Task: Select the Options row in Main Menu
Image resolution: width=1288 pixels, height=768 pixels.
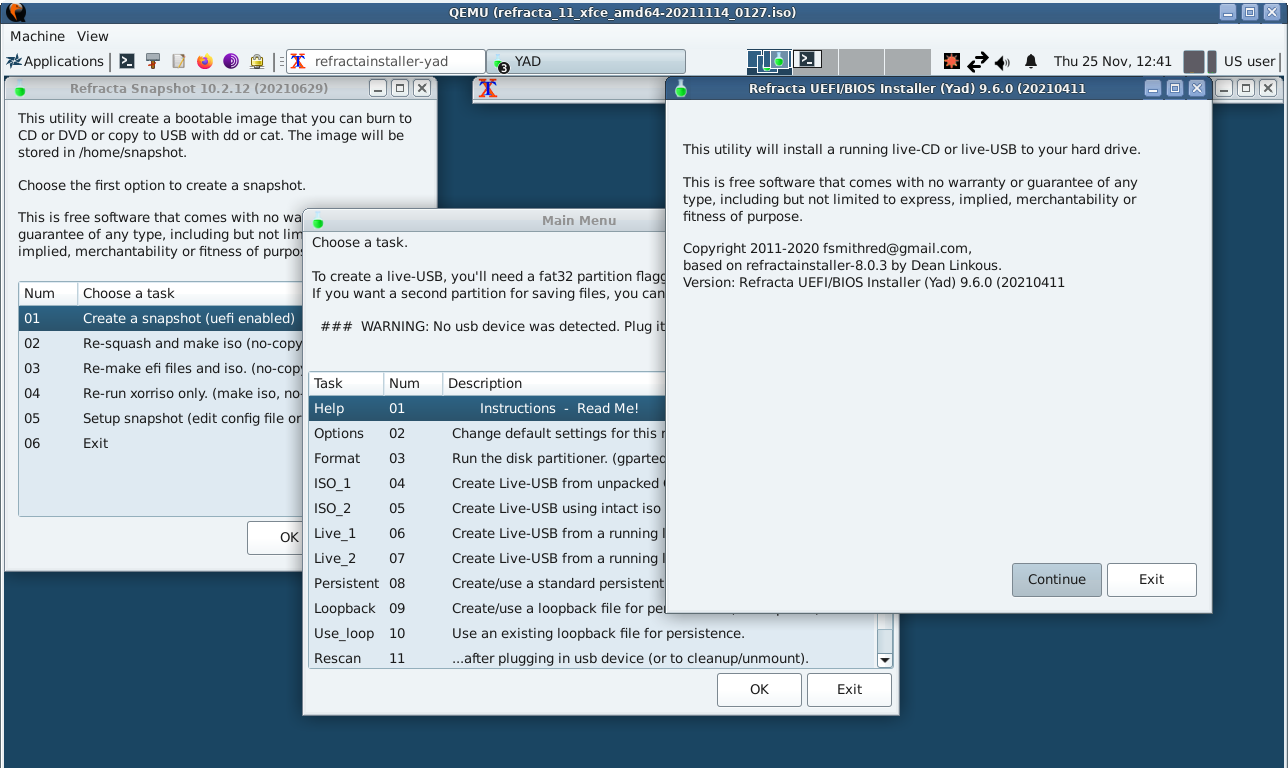Action: pos(487,433)
